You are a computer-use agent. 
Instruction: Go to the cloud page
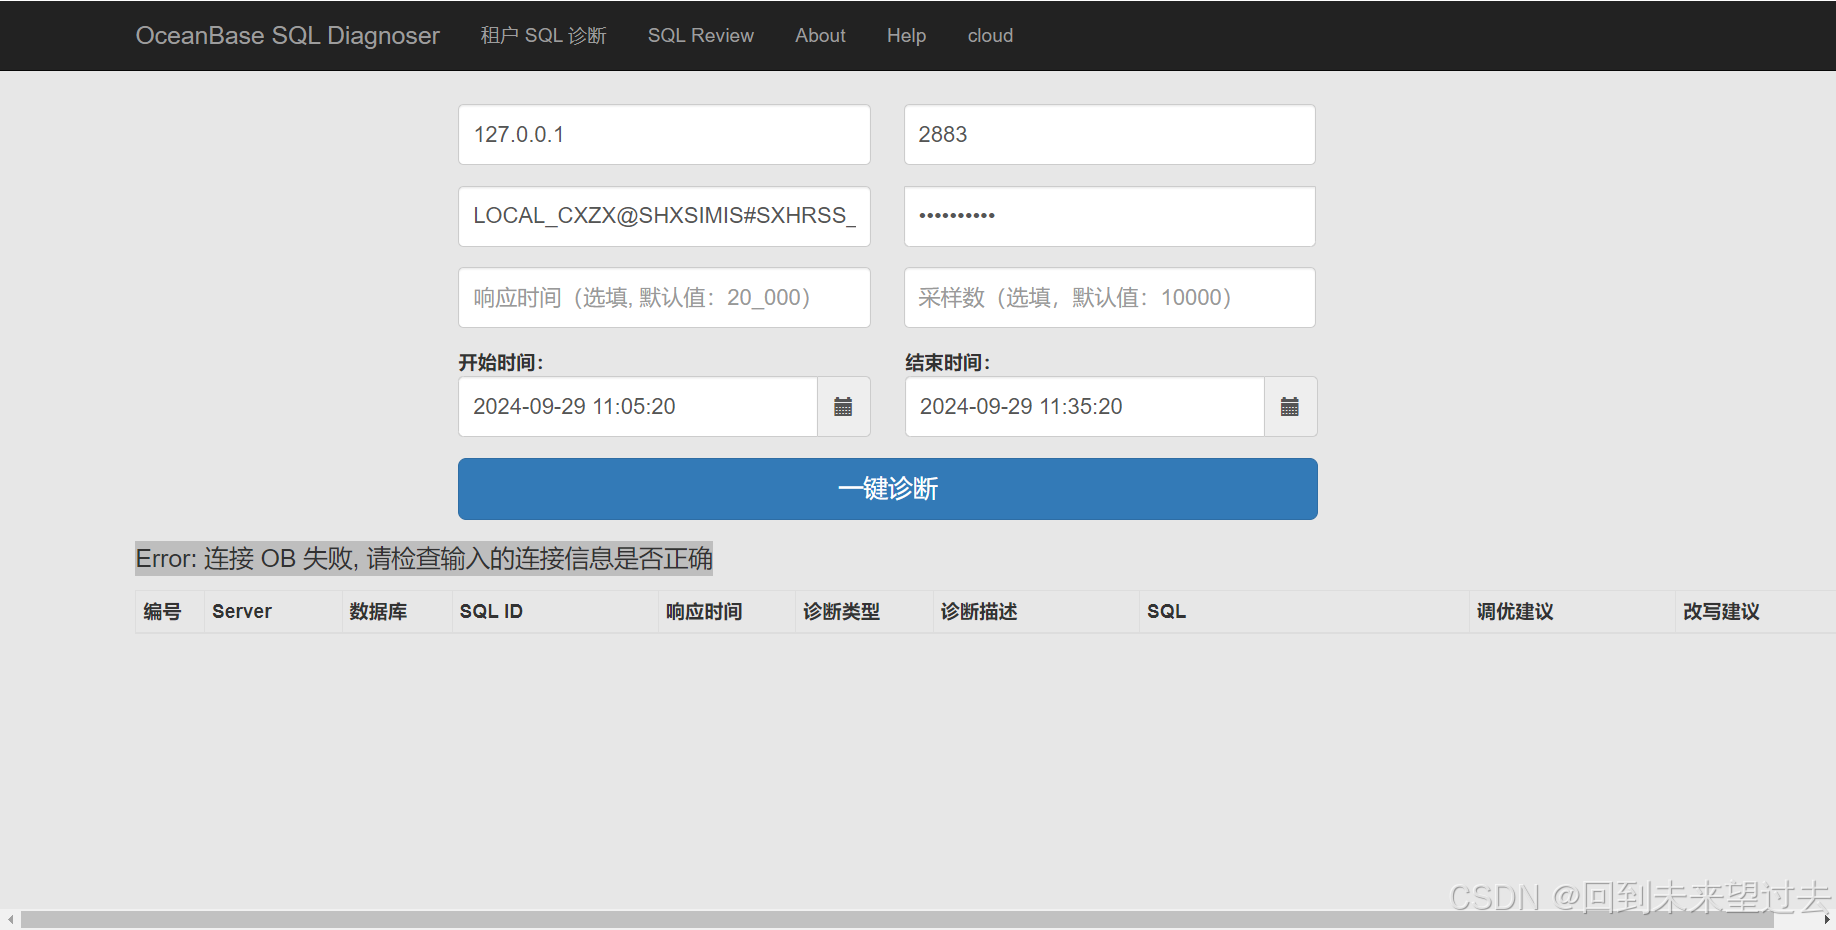click(989, 35)
